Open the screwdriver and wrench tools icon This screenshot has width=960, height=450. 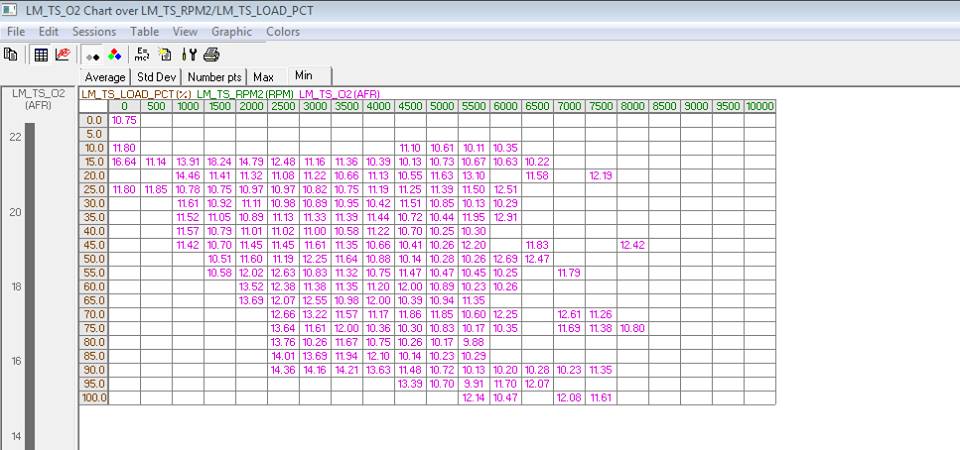(x=189, y=55)
